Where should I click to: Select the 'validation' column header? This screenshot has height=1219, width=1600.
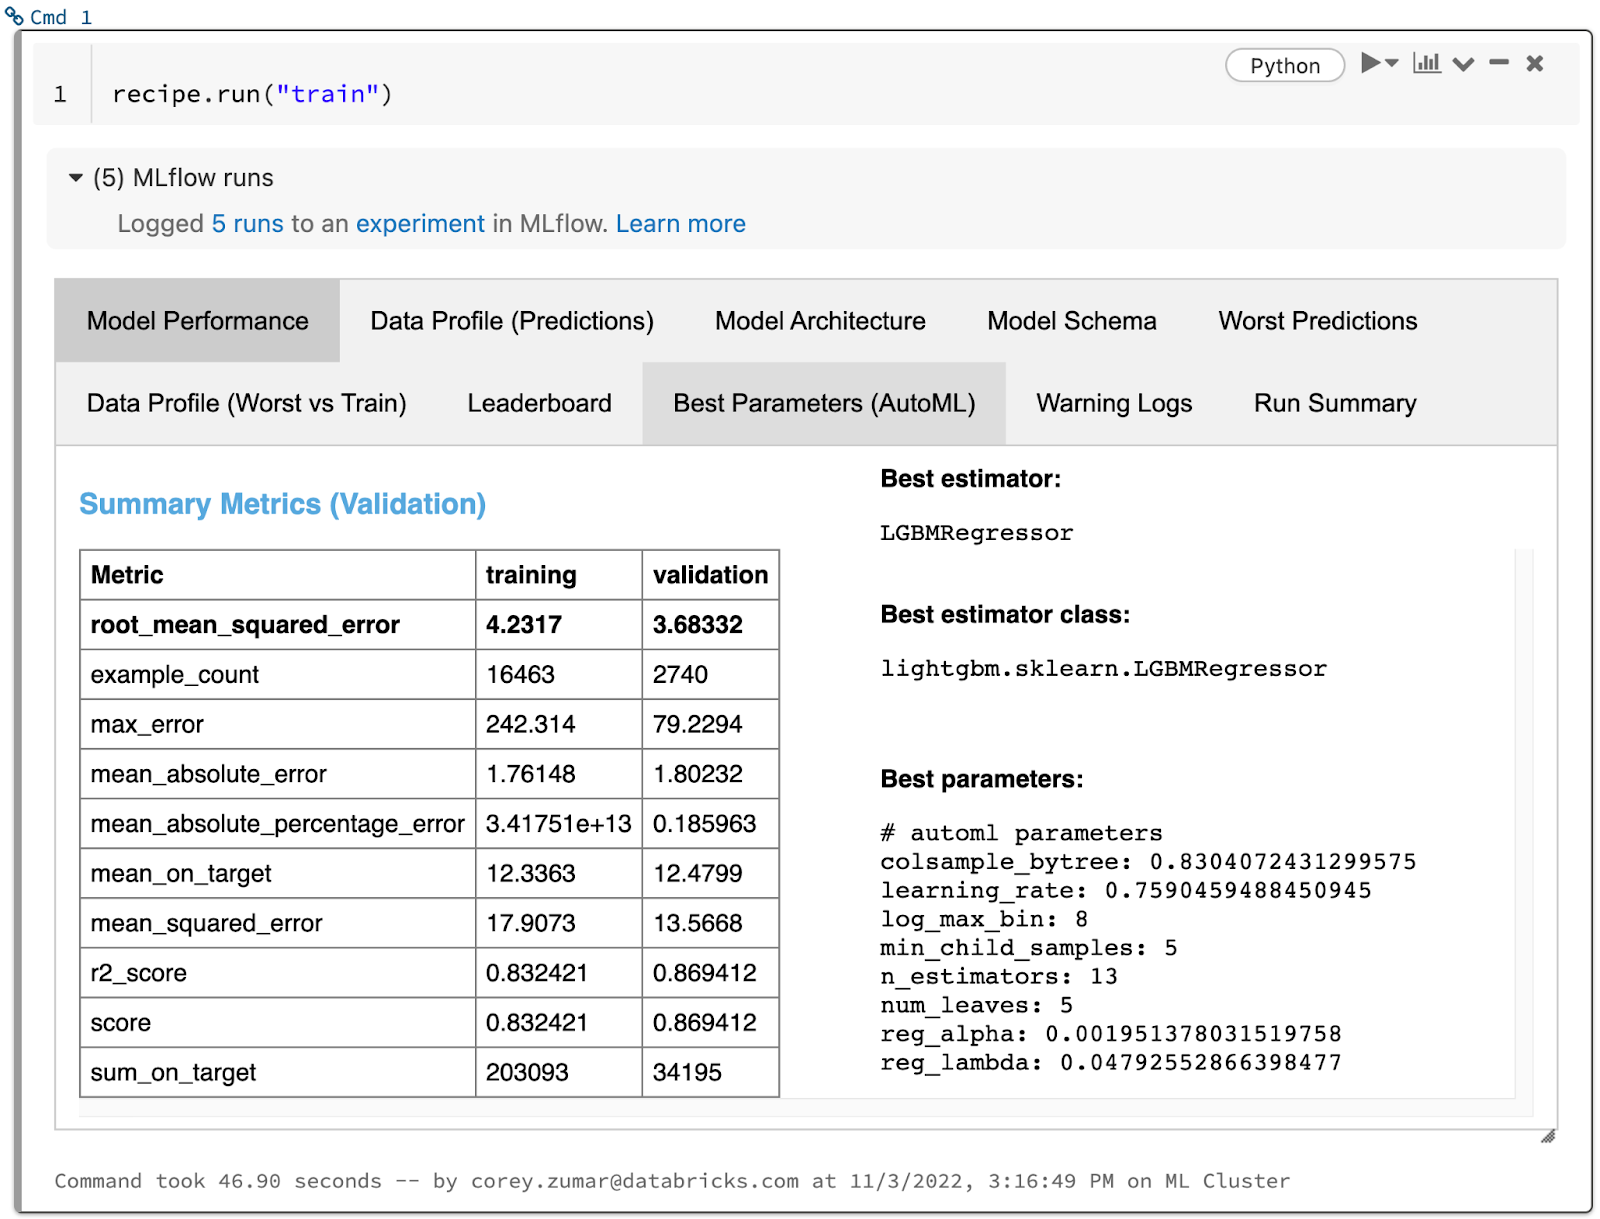pos(710,575)
